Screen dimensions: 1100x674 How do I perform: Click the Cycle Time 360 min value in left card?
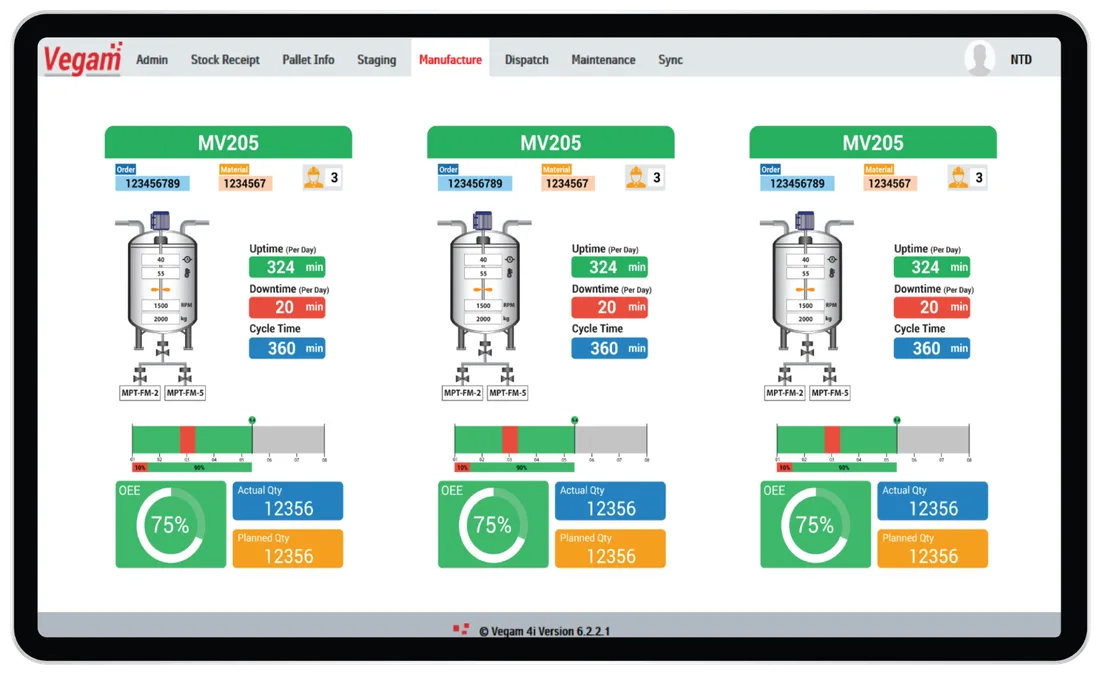point(287,349)
